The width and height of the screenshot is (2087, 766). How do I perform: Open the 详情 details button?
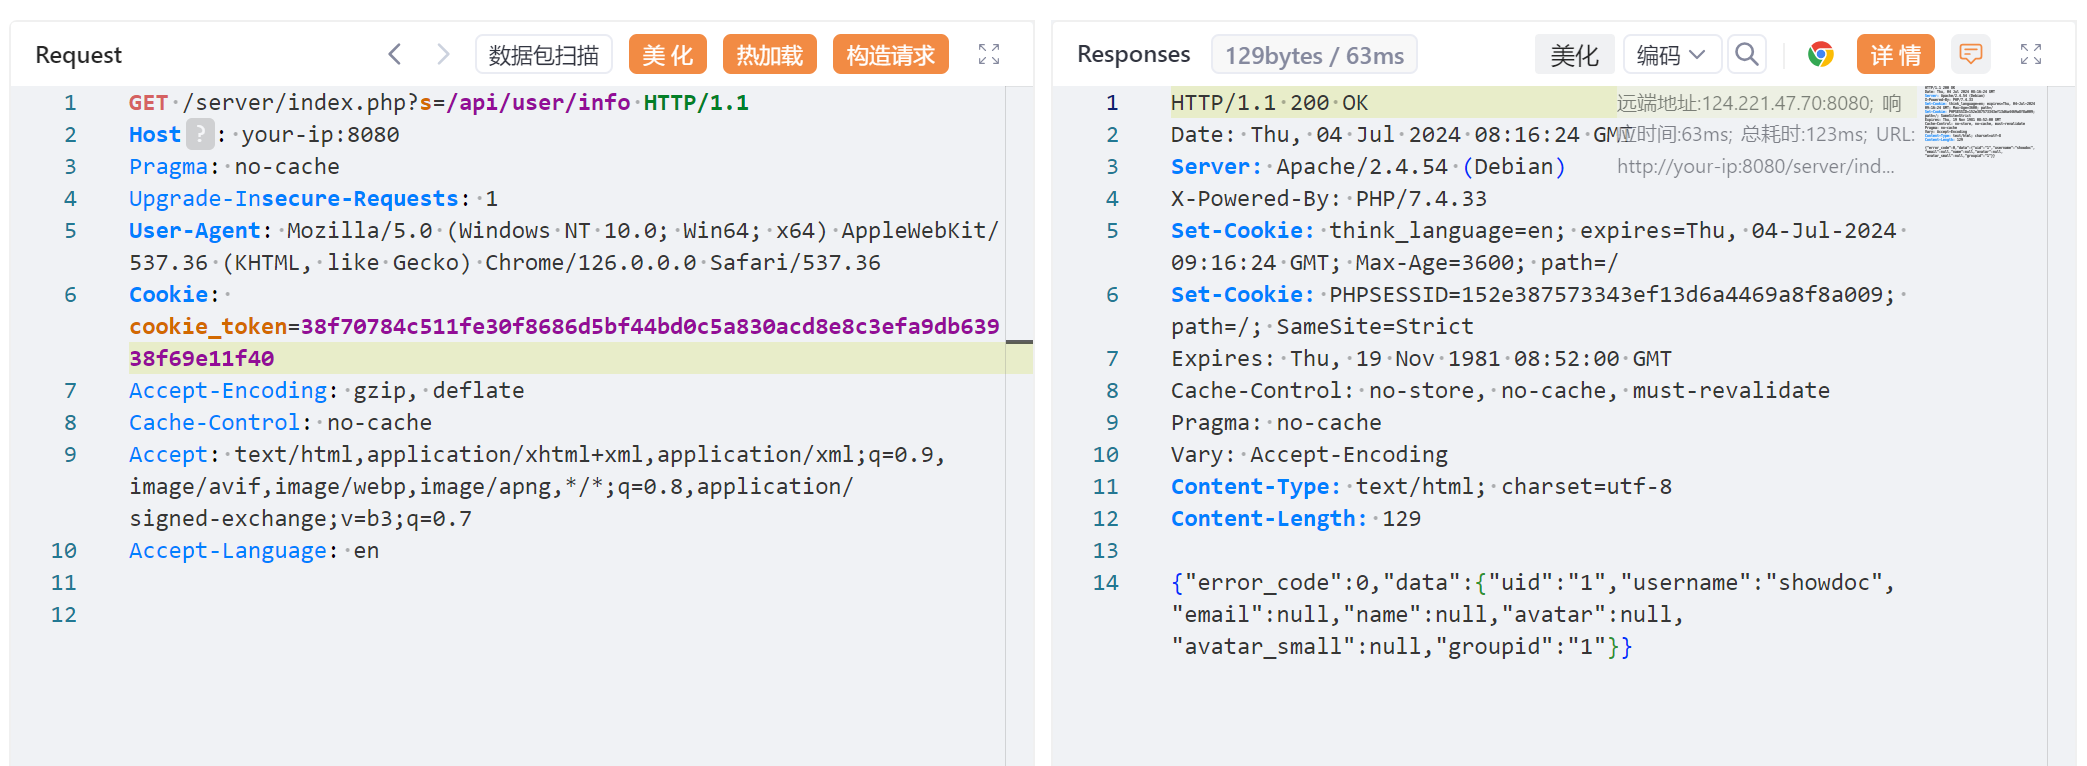coord(1895,54)
